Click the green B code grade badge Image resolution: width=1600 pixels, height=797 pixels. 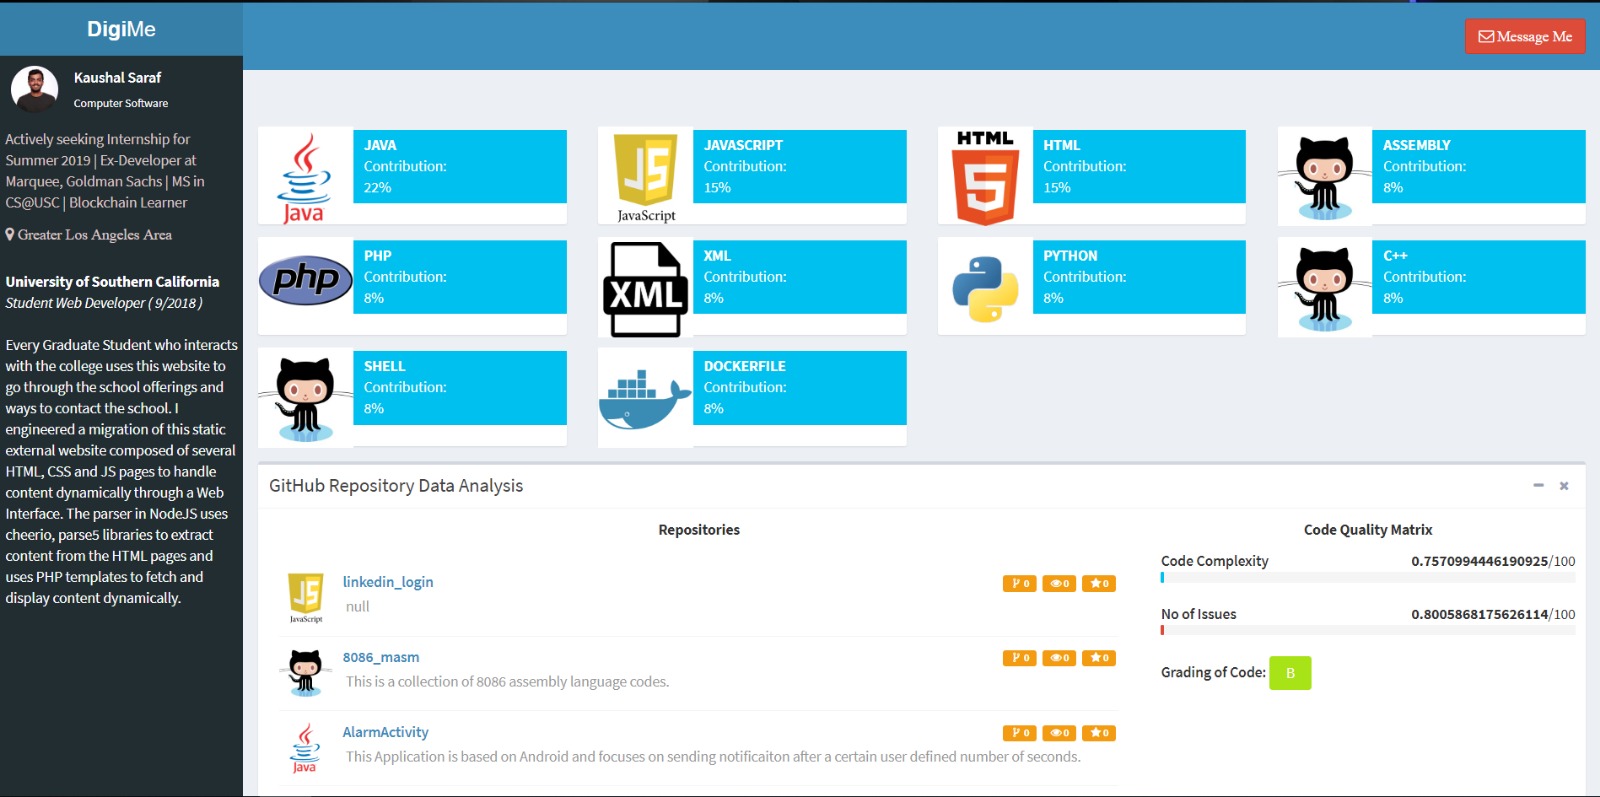click(1290, 673)
